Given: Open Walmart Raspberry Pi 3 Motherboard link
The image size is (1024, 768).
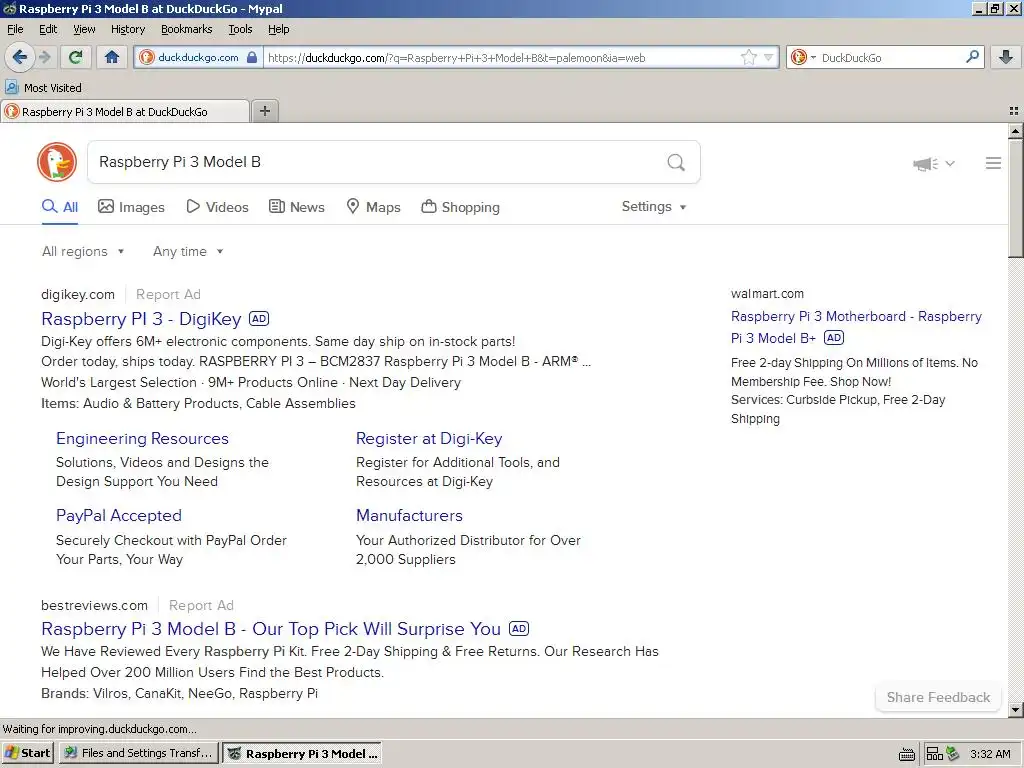Looking at the screenshot, I should [856, 327].
